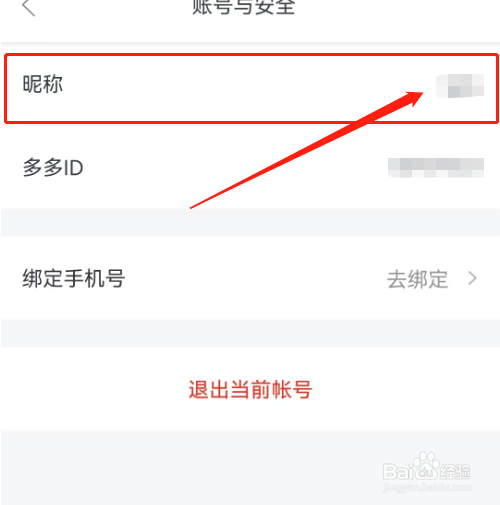500x505 pixels.
Task: Click the Bai text in Baidu watermark
Action: [x=399, y=471]
